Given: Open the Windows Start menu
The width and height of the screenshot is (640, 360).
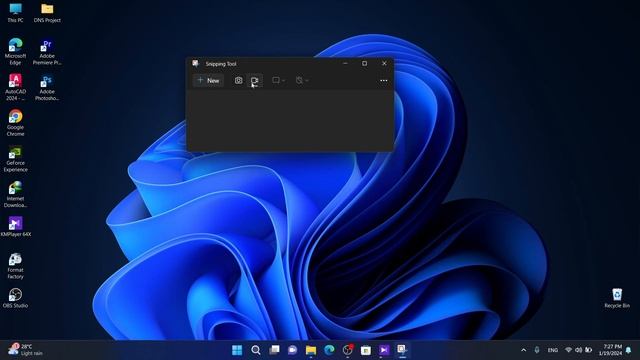Looking at the screenshot, I should point(237,350).
